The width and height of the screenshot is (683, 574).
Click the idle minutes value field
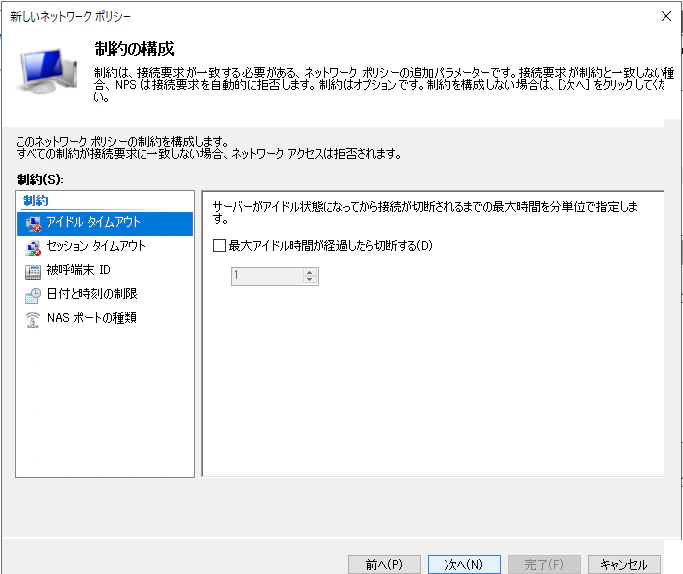[267, 276]
